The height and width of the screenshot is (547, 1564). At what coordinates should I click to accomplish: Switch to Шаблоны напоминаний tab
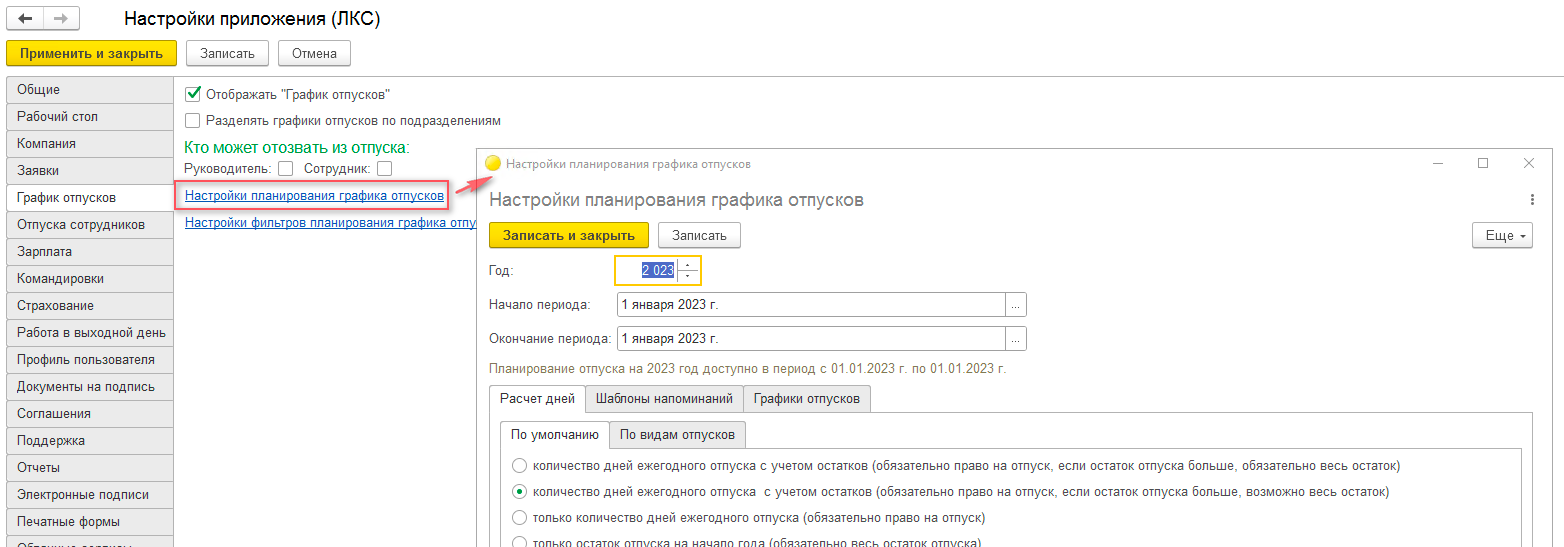pyautogui.click(x=664, y=398)
